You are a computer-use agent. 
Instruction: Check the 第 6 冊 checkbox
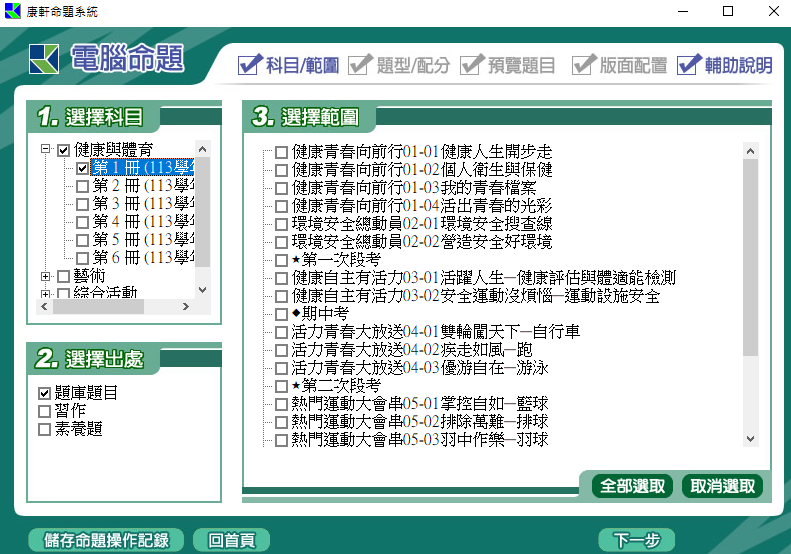(x=82, y=258)
